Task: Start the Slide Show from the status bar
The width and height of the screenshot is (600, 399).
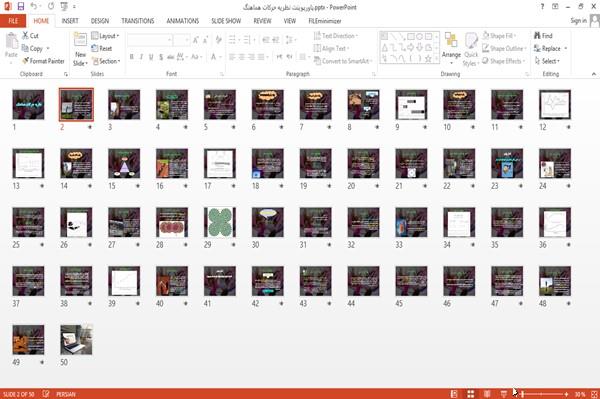Action: click(504, 394)
